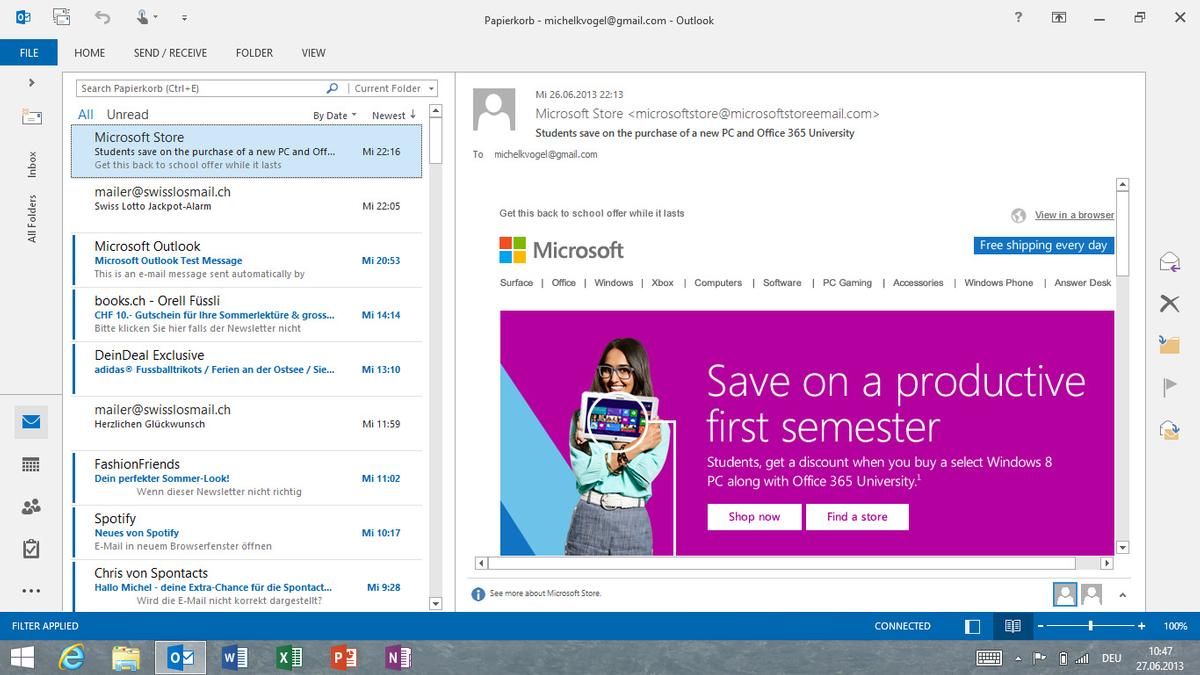Flag the message with the flag icon
The height and width of the screenshot is (675, 1200).
click(1169, 387)
